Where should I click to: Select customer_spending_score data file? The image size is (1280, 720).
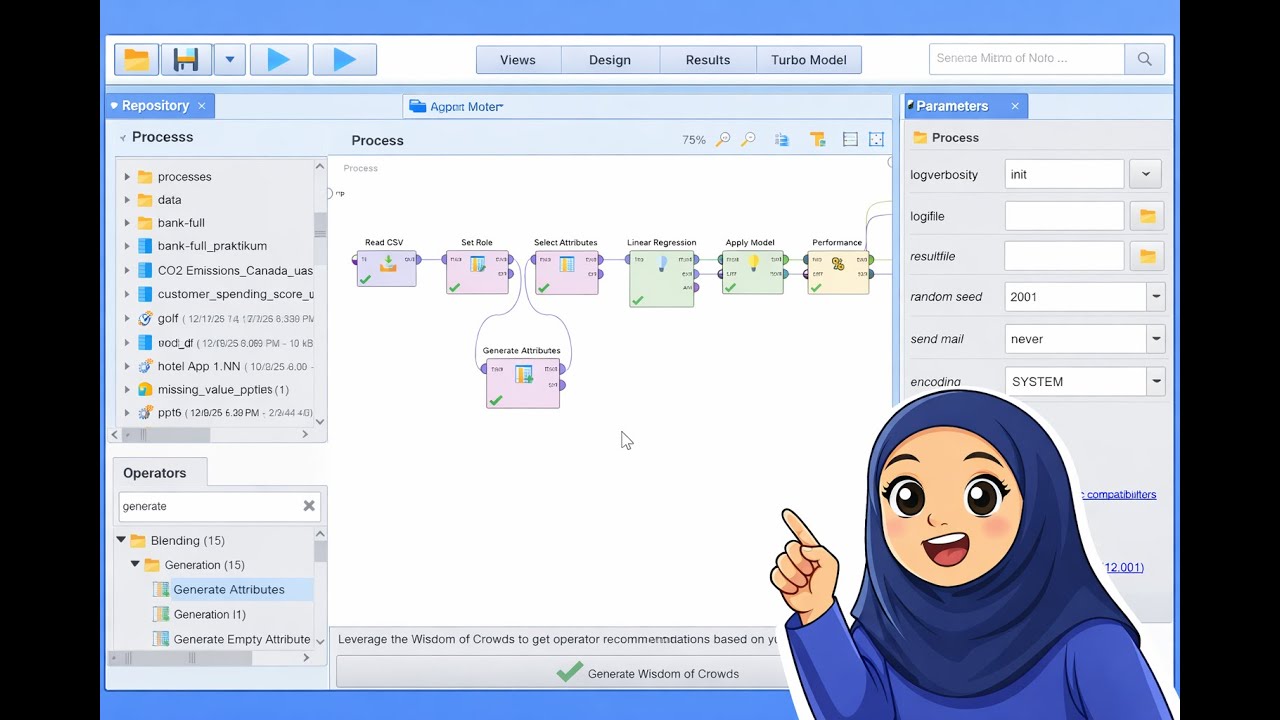pyautogui.click(x=225, y=294)
